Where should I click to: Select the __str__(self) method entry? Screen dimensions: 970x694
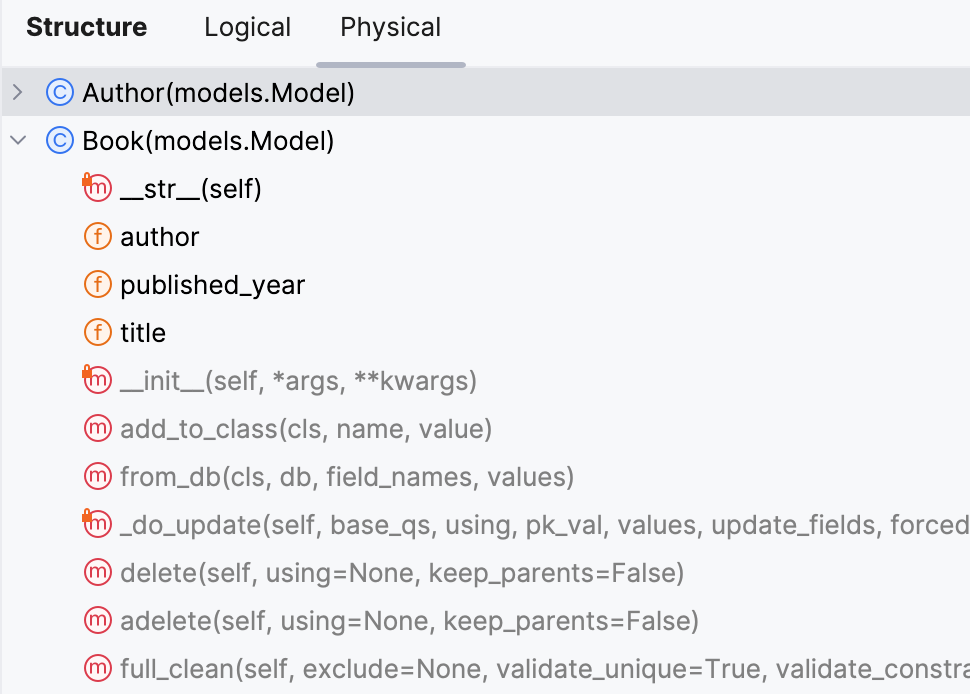[x=190, y=188]
